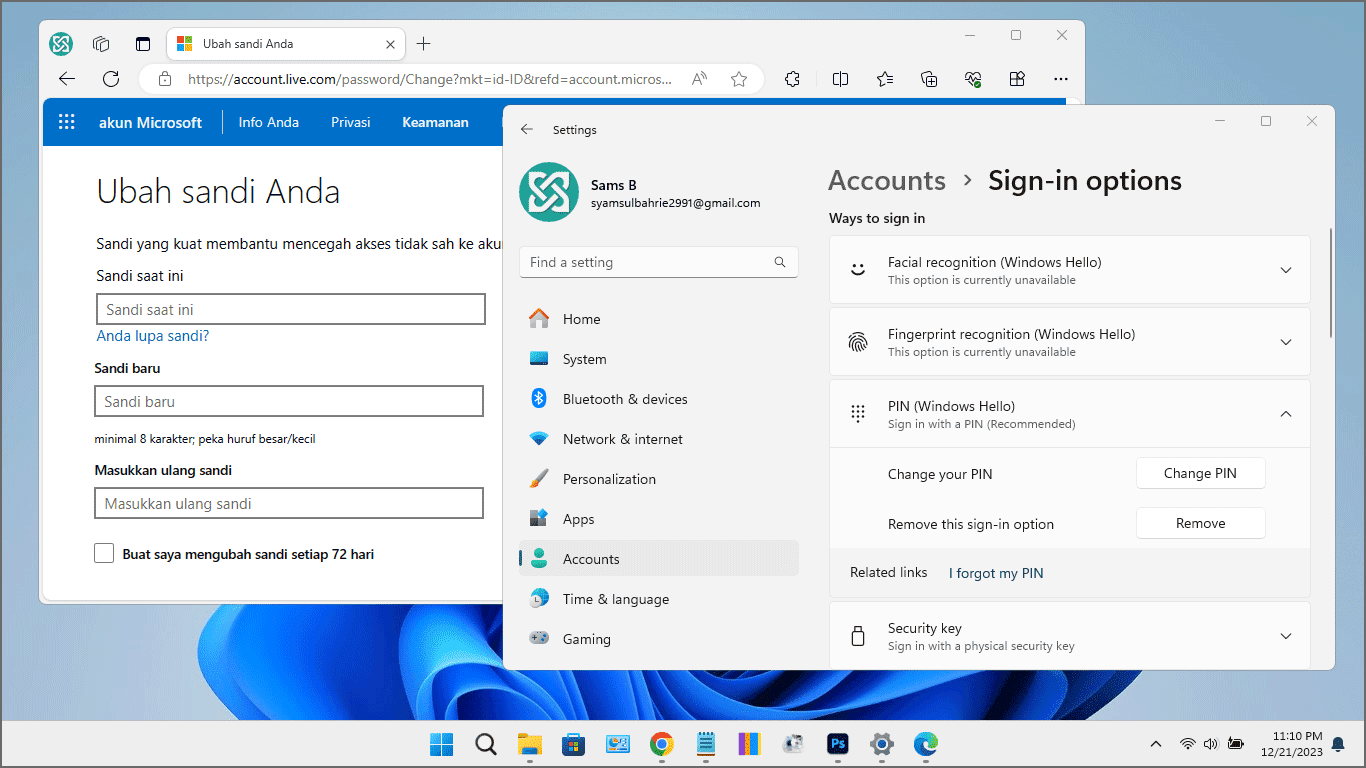The width and height of the screenshot is (1366, 768).
Task: Click the 'Masukkan ulang sandi' field
Action: coord(289,503)
